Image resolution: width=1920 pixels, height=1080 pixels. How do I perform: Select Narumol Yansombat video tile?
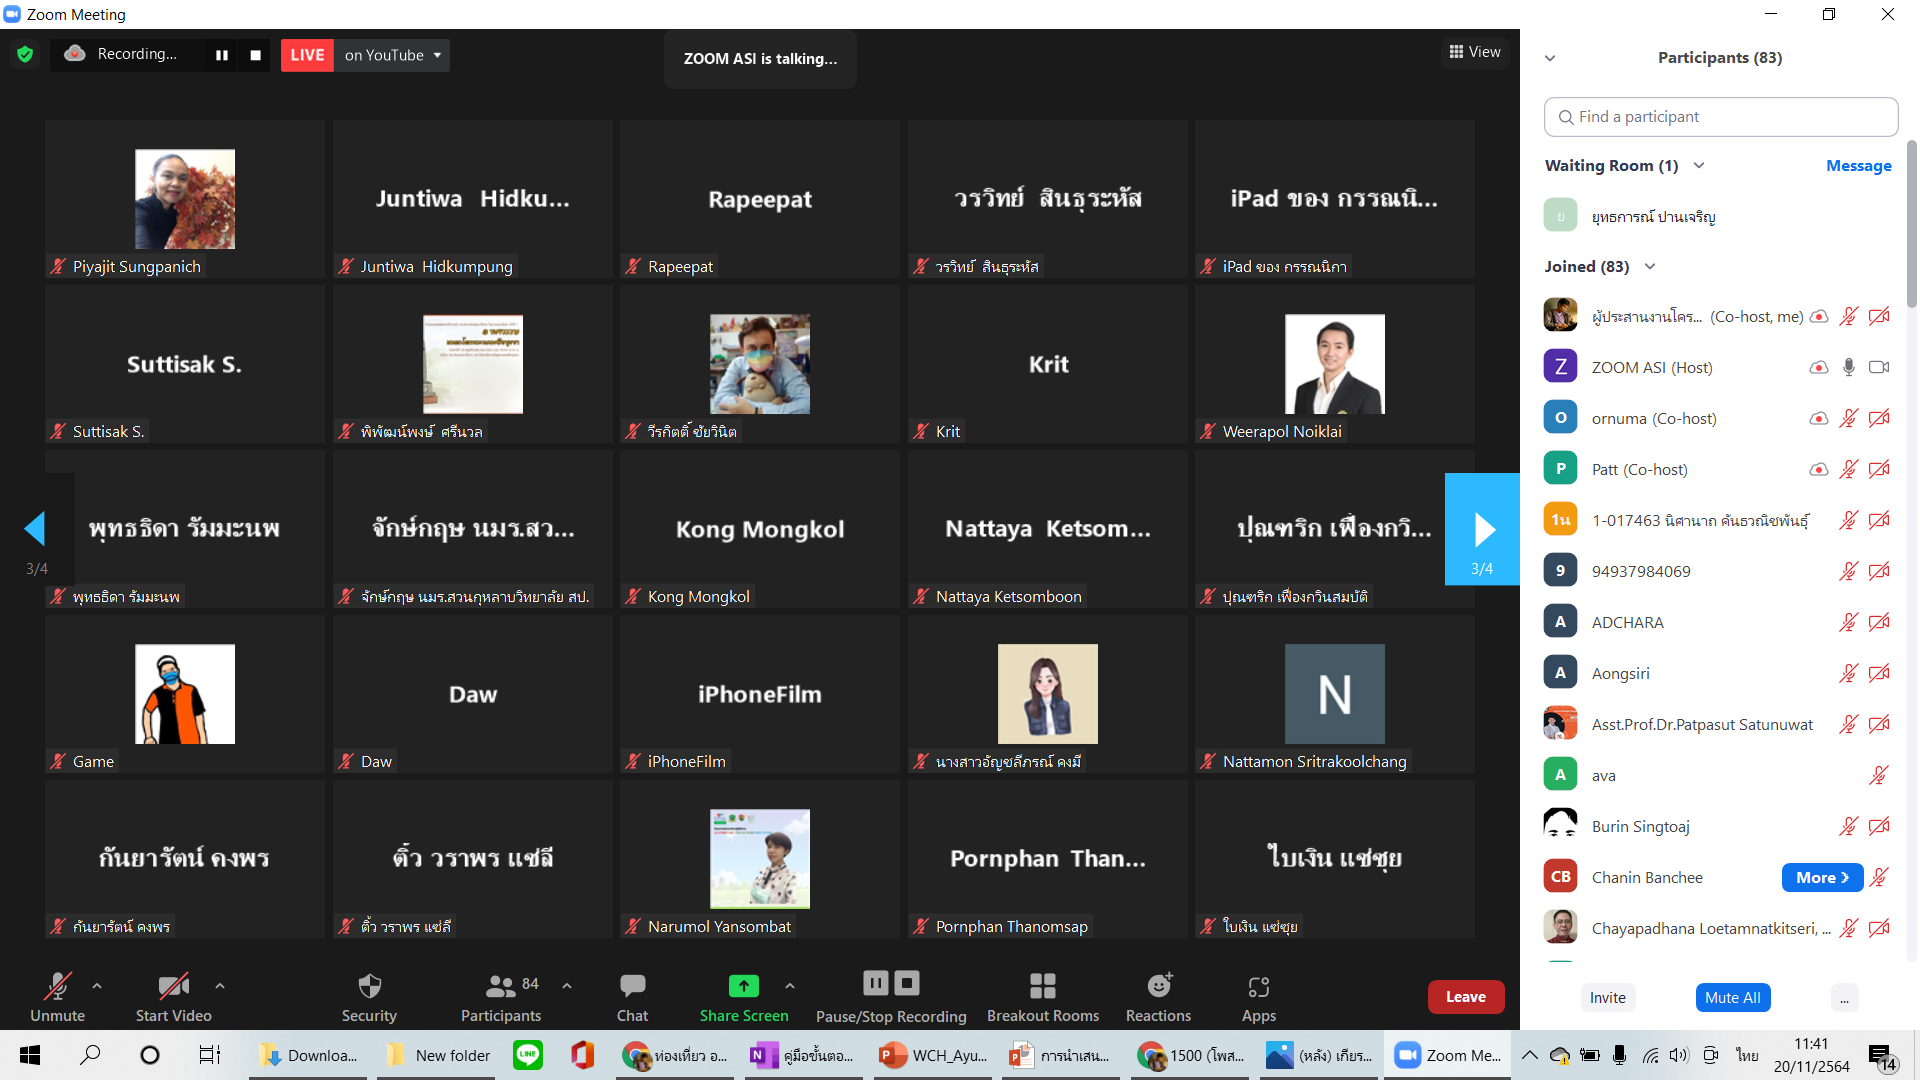pyautogui.click(x=760, y=859)
